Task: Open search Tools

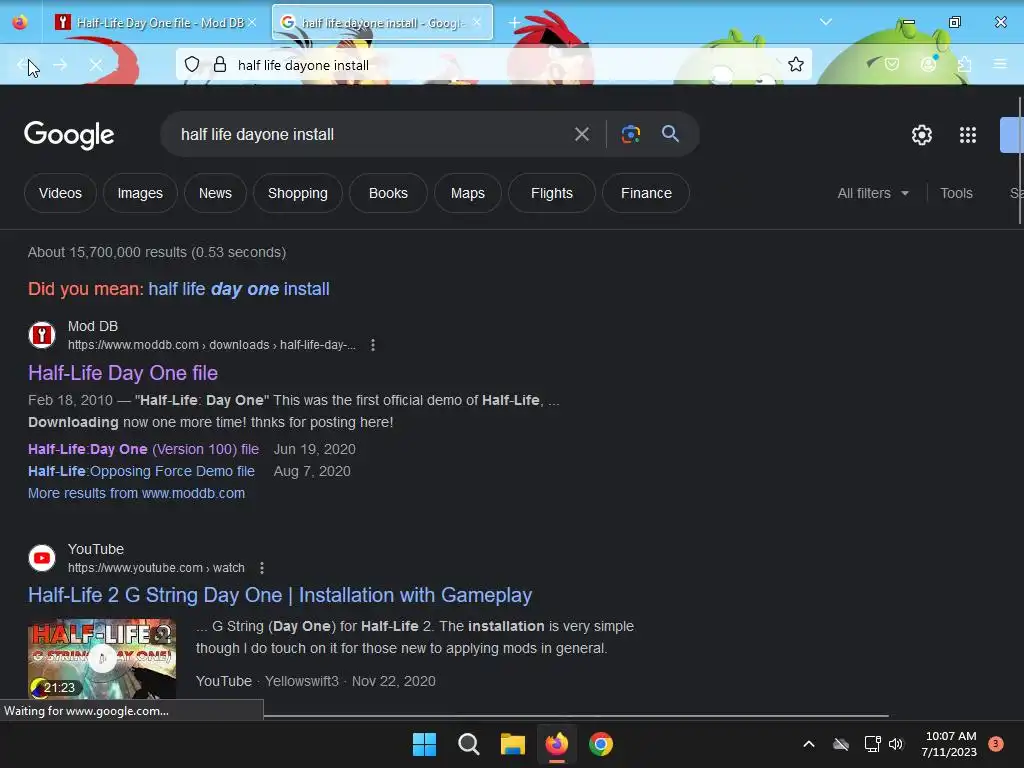Action: [956, 193]
